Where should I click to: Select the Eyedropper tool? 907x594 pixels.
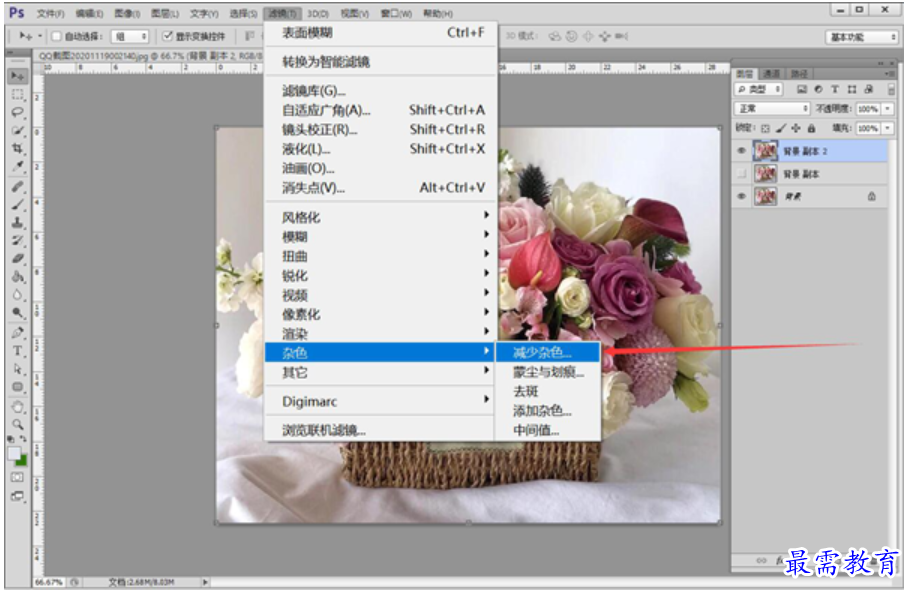pos(18,167)
